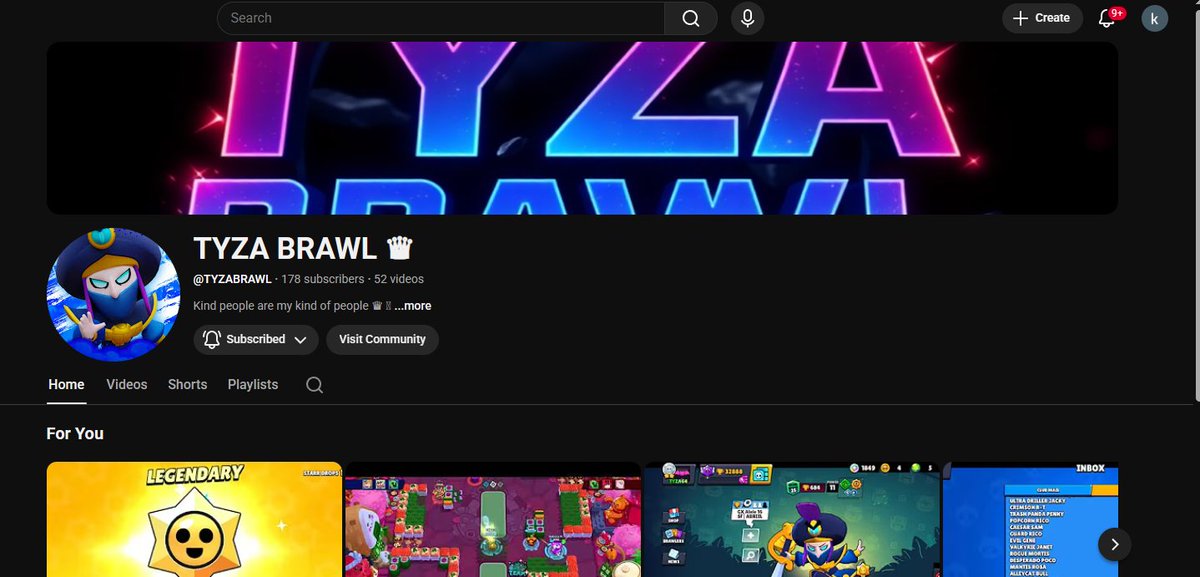1200x577 pixels.
Task: Click the @TYZABRAWL handle text
Action: 232,279
